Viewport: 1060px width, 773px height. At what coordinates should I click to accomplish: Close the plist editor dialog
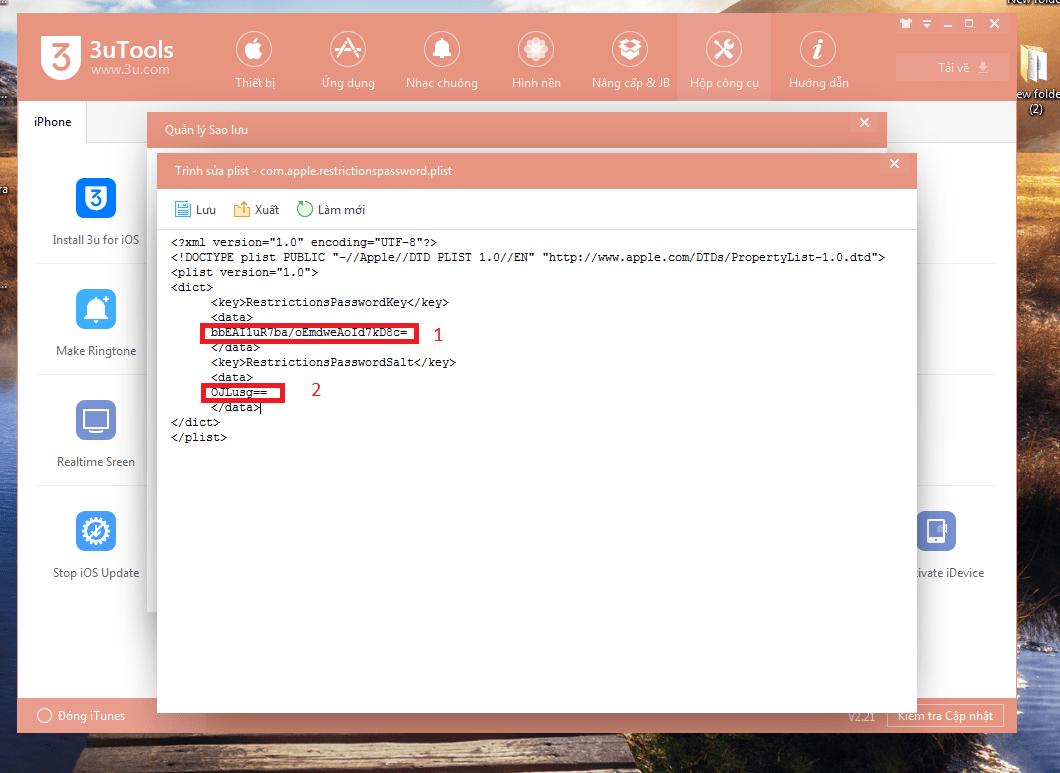[x=894, y=164]
